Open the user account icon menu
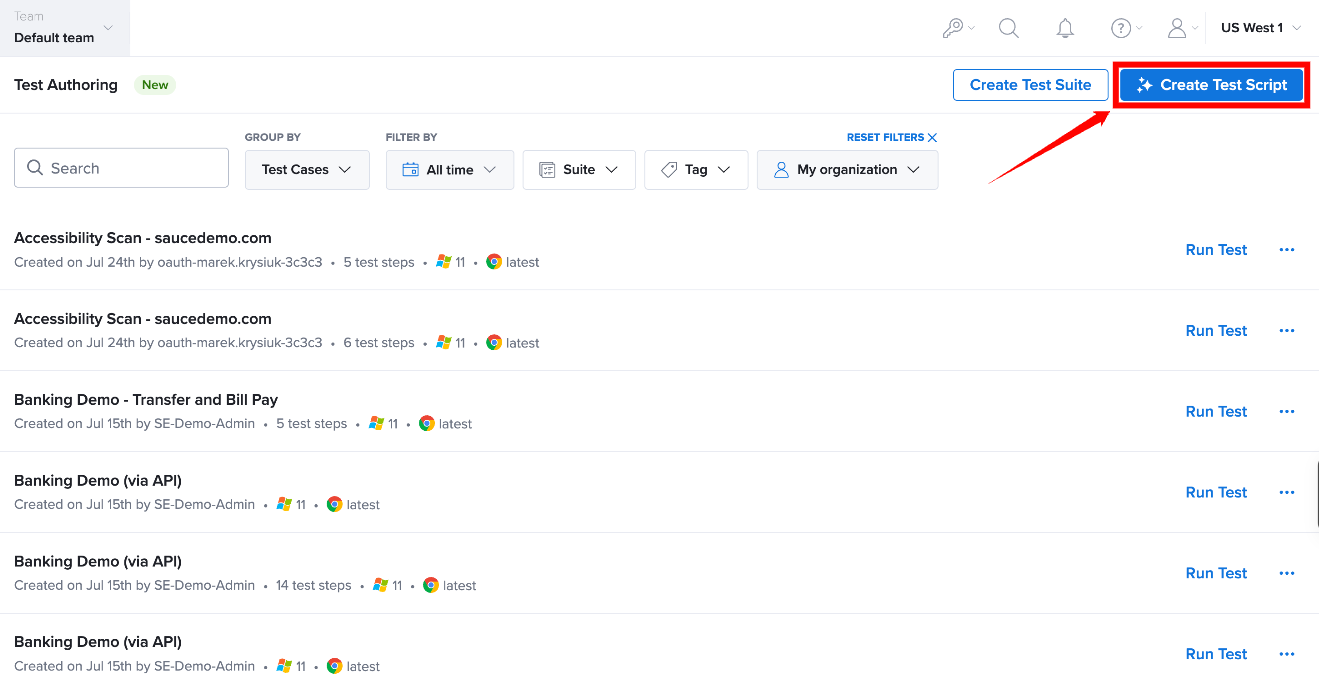1319x691 pixels. pos(1182,28)
